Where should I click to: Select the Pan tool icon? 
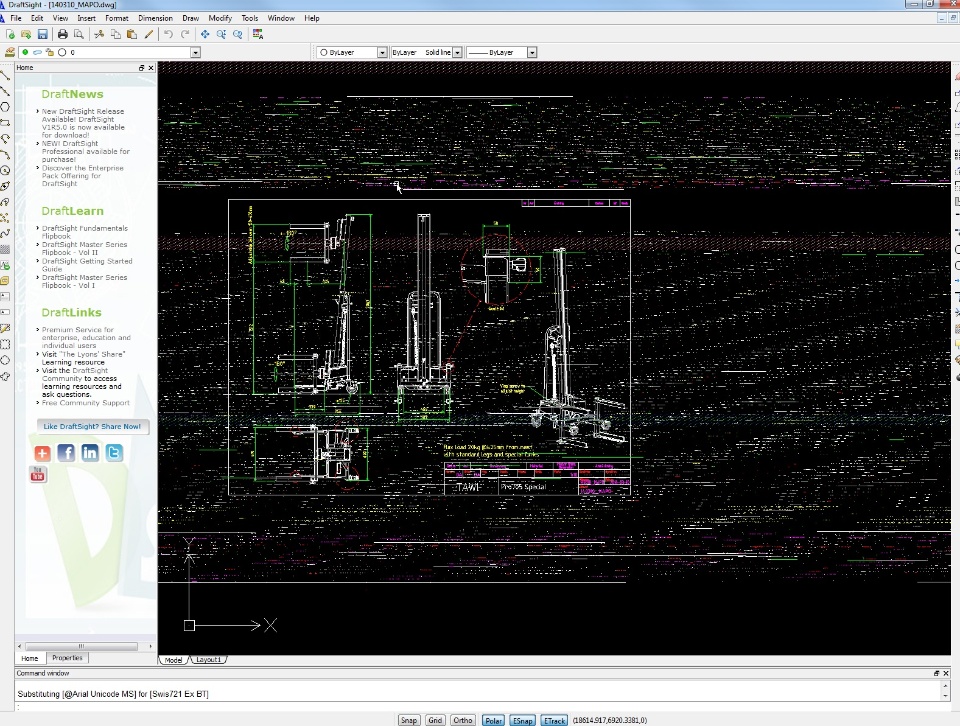(x=205, y=34)
